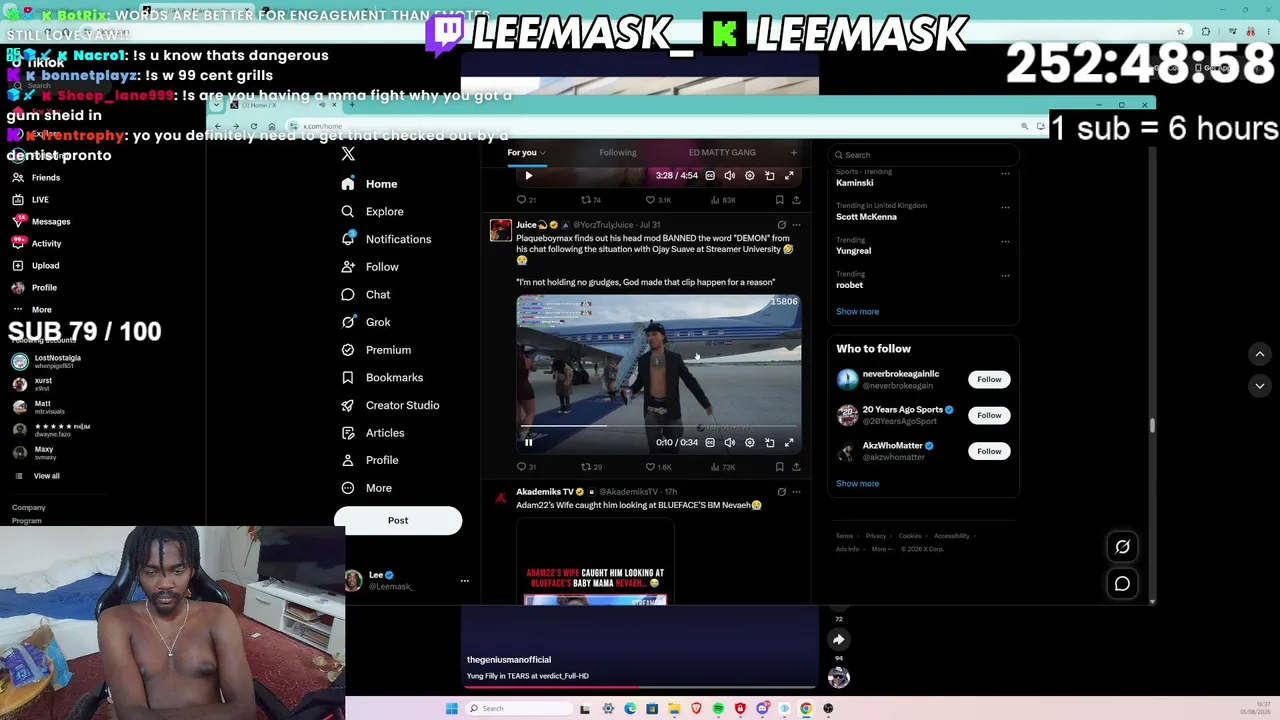Click the X search field

(x=923, y=155)
